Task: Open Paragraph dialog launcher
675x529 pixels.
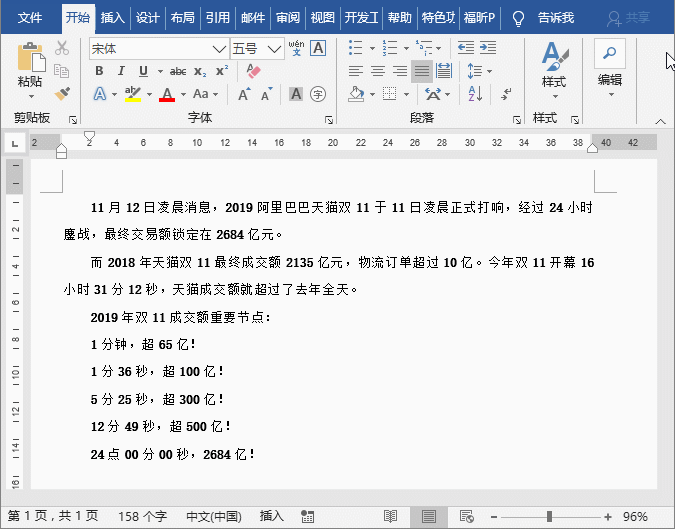Action: 517,120
